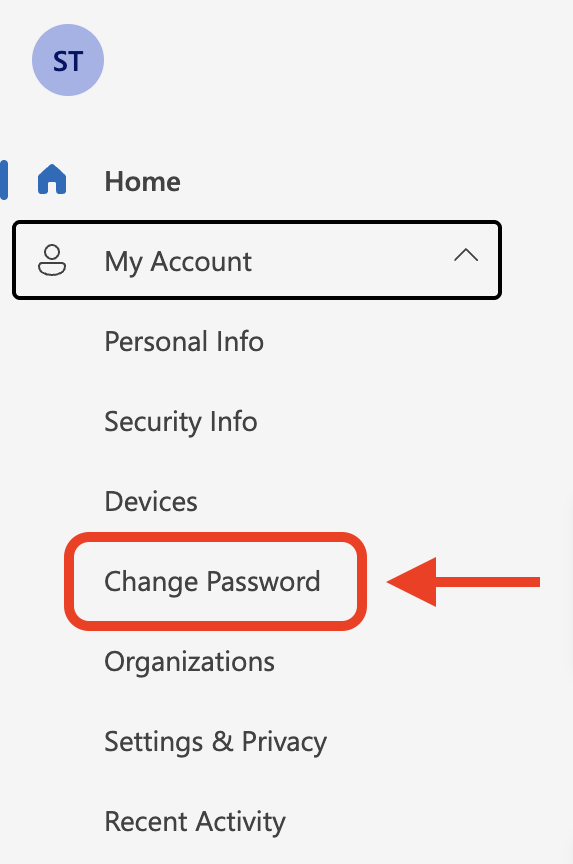Open Security Info page
Image resolution: width=573 pixels, height=864 pixels.
181,422
